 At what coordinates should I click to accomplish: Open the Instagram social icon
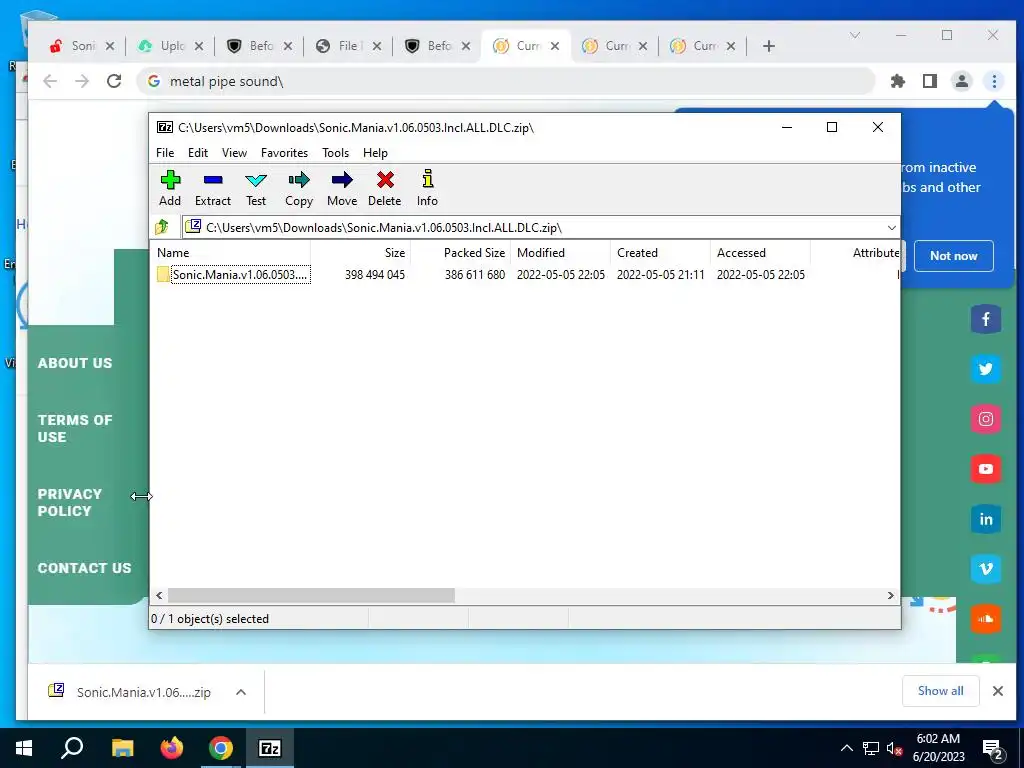click(x=985, y=419)
